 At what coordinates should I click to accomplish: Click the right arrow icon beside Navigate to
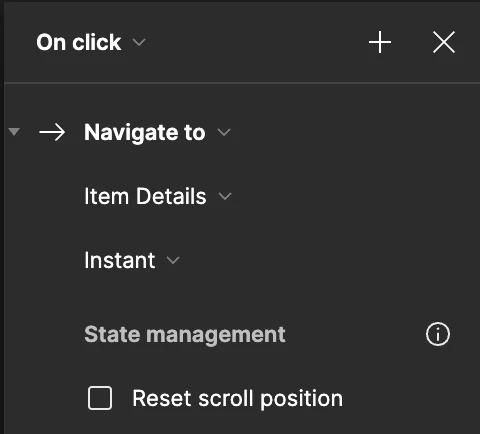point(52,132)
